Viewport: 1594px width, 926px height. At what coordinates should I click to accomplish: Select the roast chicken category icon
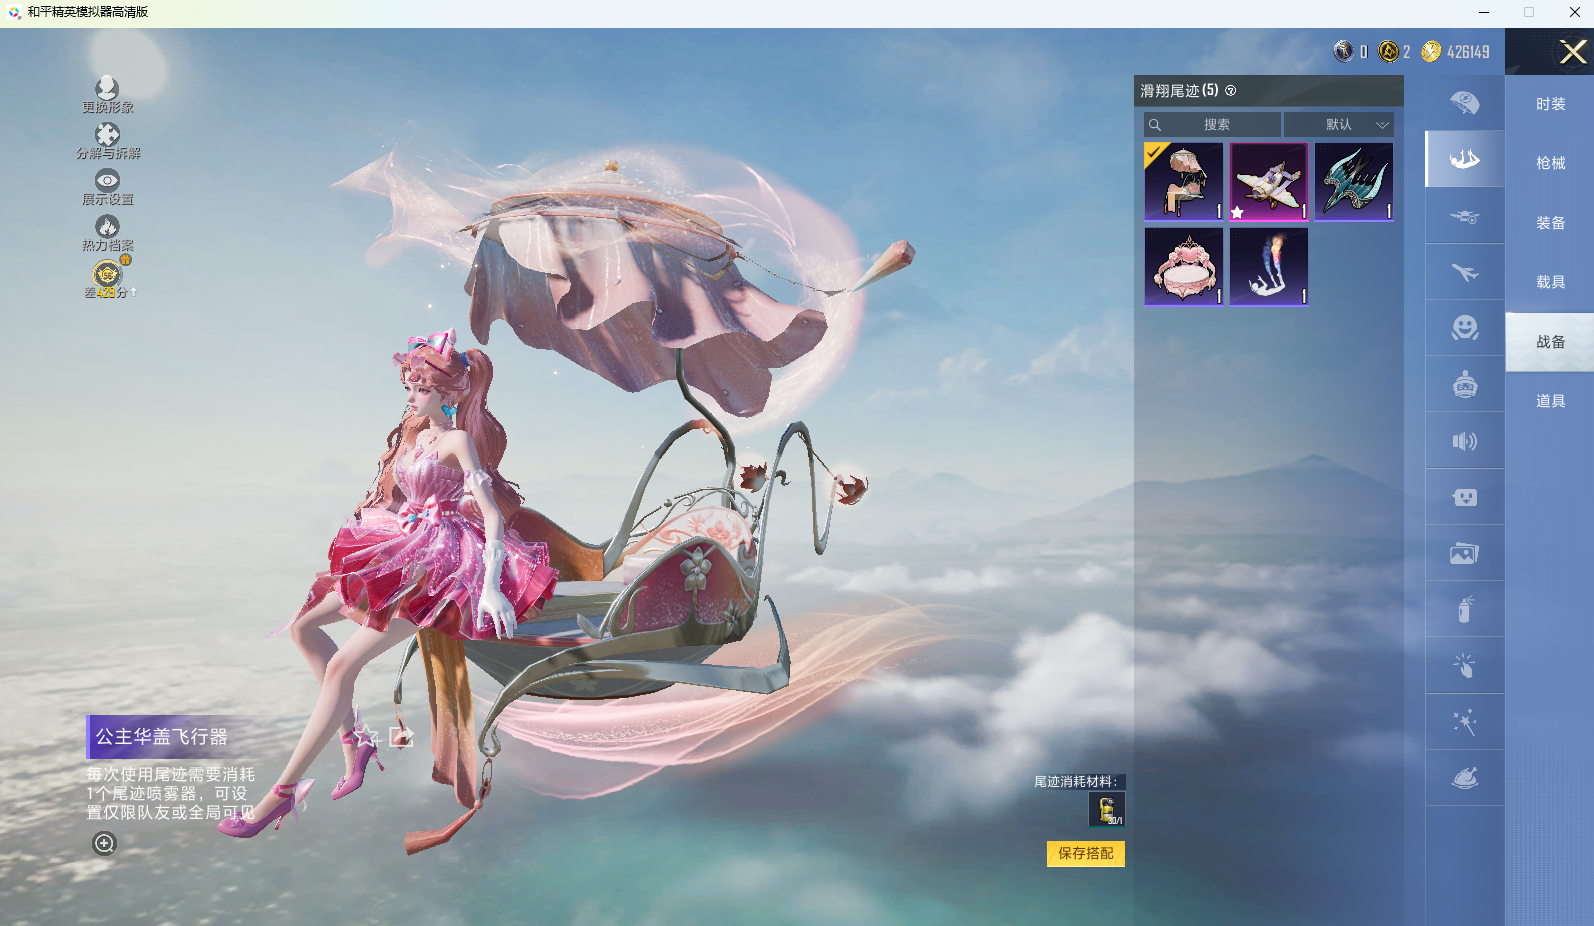click(x=1465, y=778)
